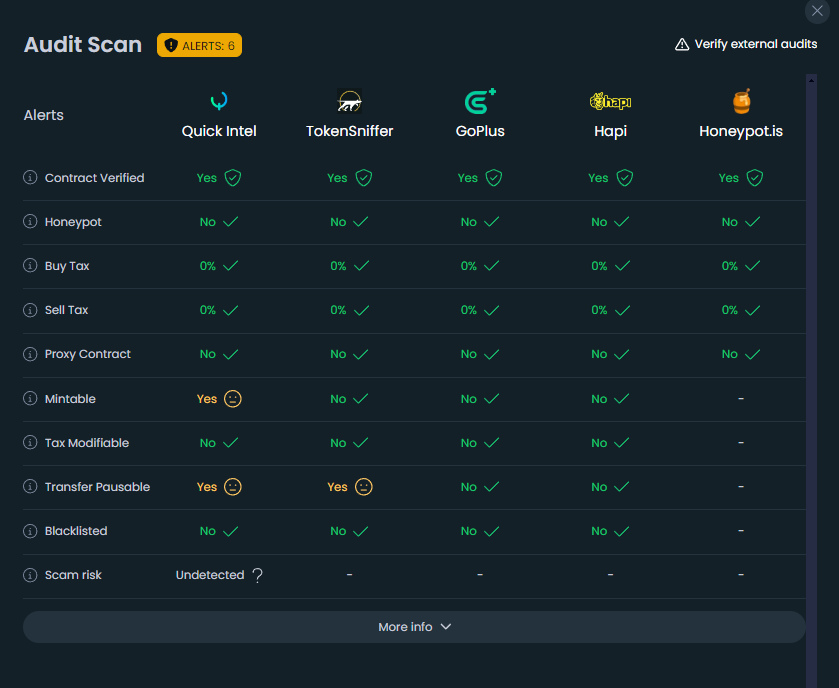Click the Scam risk row label
Image resolution: width=839 pixels, height=688 pixels.
pyautogui.click(x=73, y=575)
